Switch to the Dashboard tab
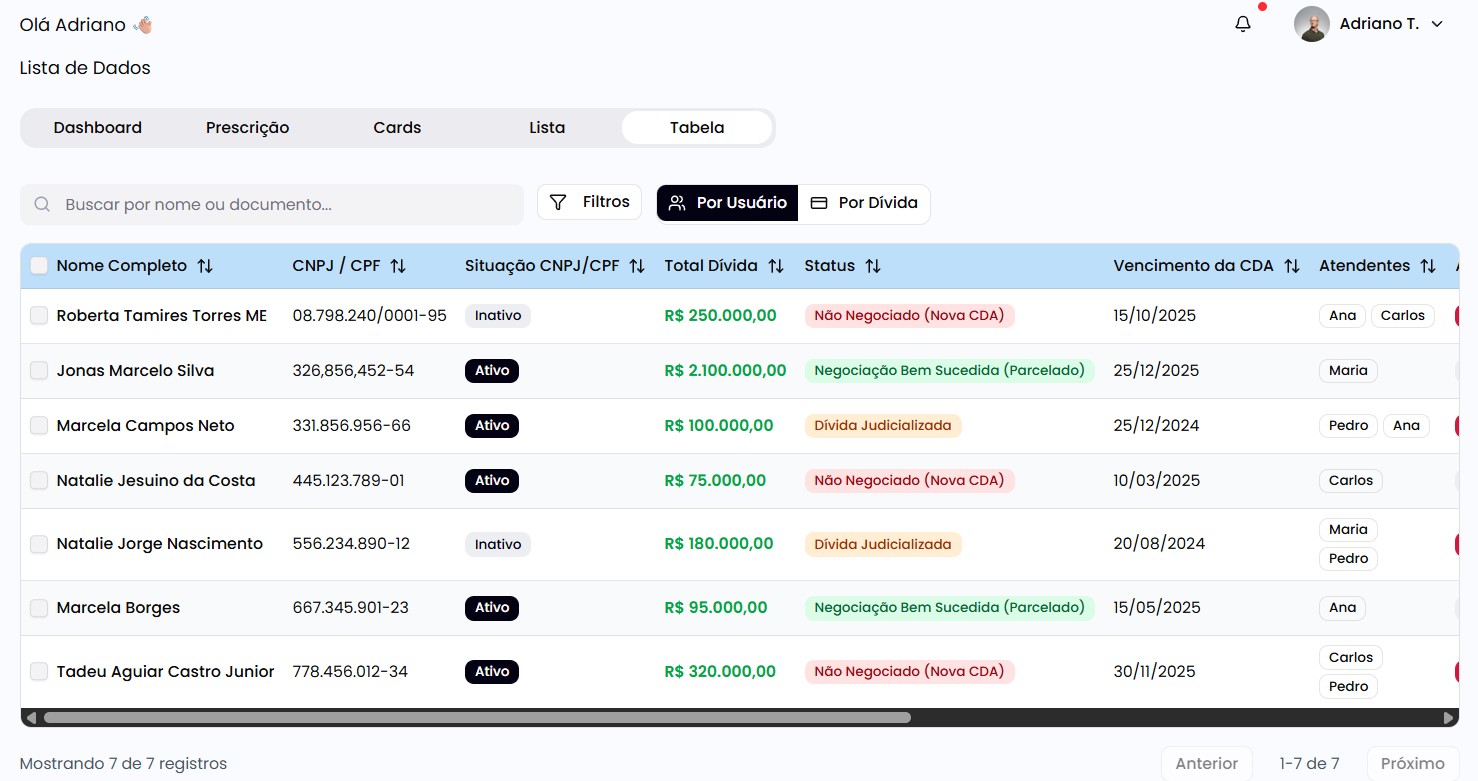The image size is (1478, 781). point(98,128)
